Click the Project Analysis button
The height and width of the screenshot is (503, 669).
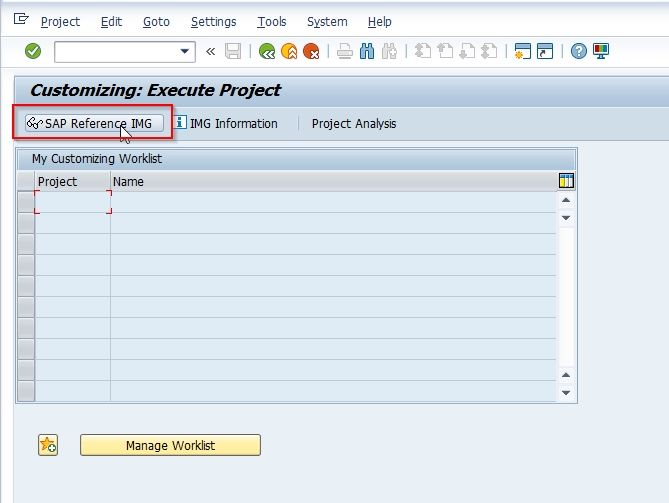(354, 123)
